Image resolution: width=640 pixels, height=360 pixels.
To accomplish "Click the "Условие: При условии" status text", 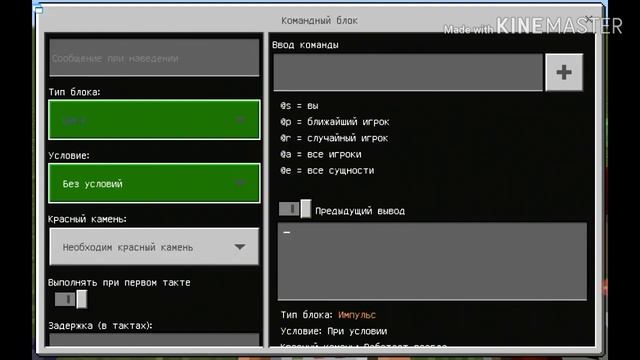I will click(x=334, y=331).
